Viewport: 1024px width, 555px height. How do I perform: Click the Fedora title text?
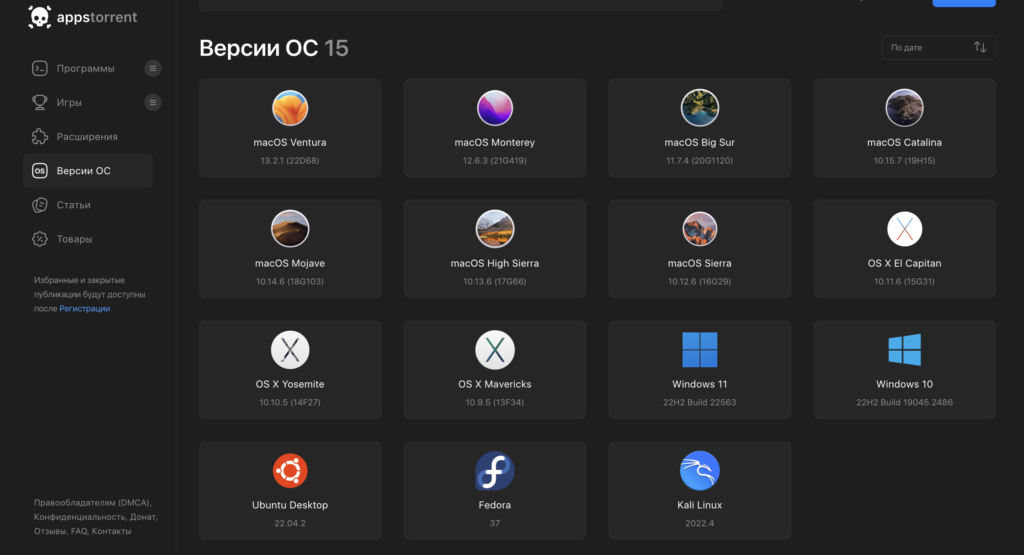494,505
